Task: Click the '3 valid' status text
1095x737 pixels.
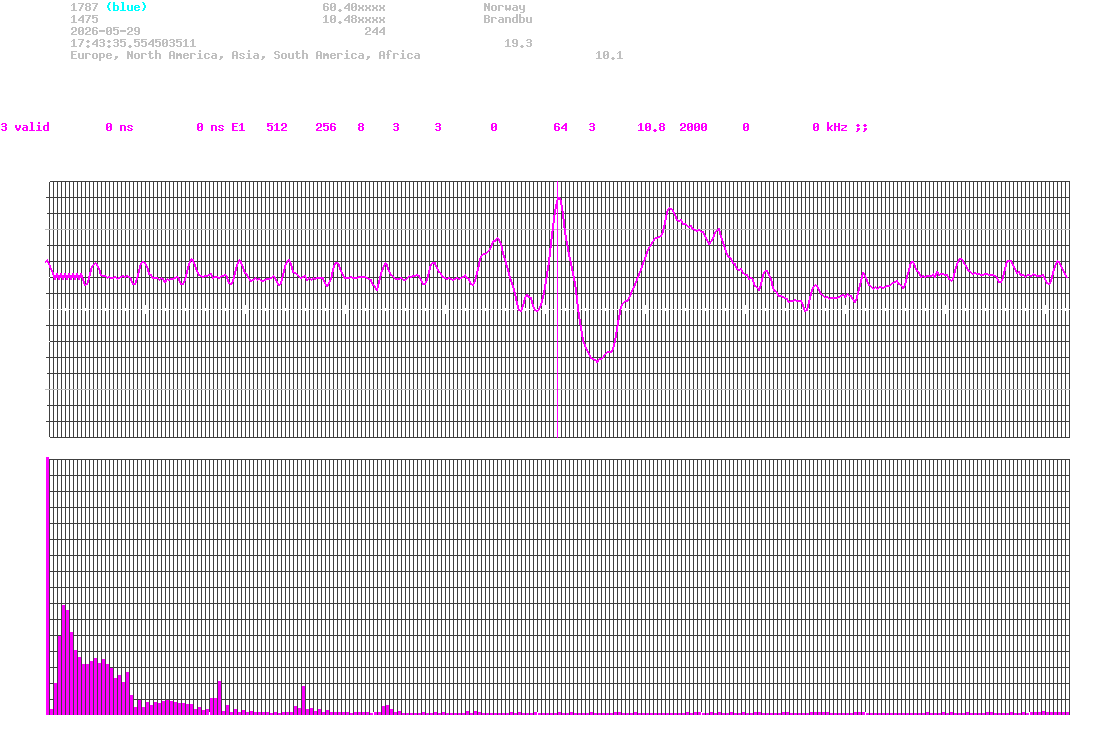Action: click(25, 127)
